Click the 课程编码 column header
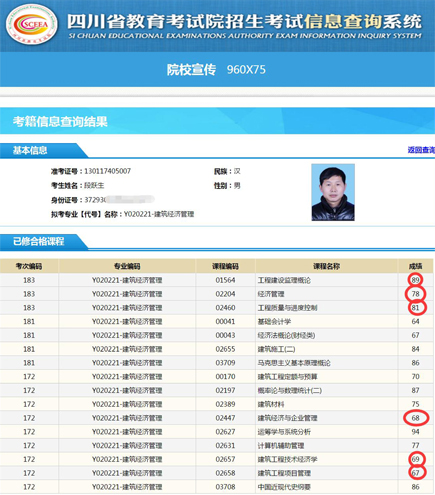This screenshot has width=435, height=495. click(225, 266)
